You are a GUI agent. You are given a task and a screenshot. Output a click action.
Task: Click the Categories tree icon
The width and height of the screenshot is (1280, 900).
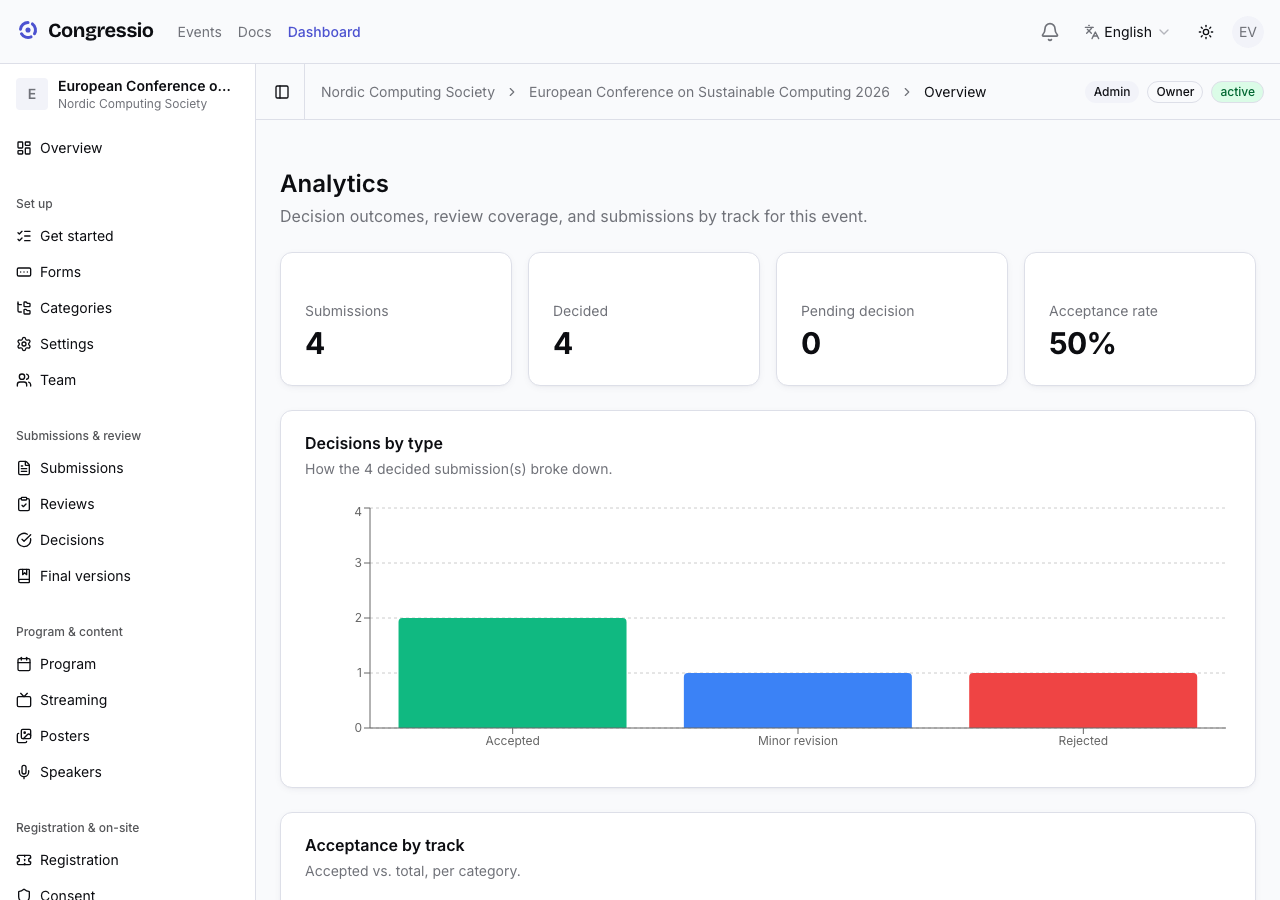[24, 308]
